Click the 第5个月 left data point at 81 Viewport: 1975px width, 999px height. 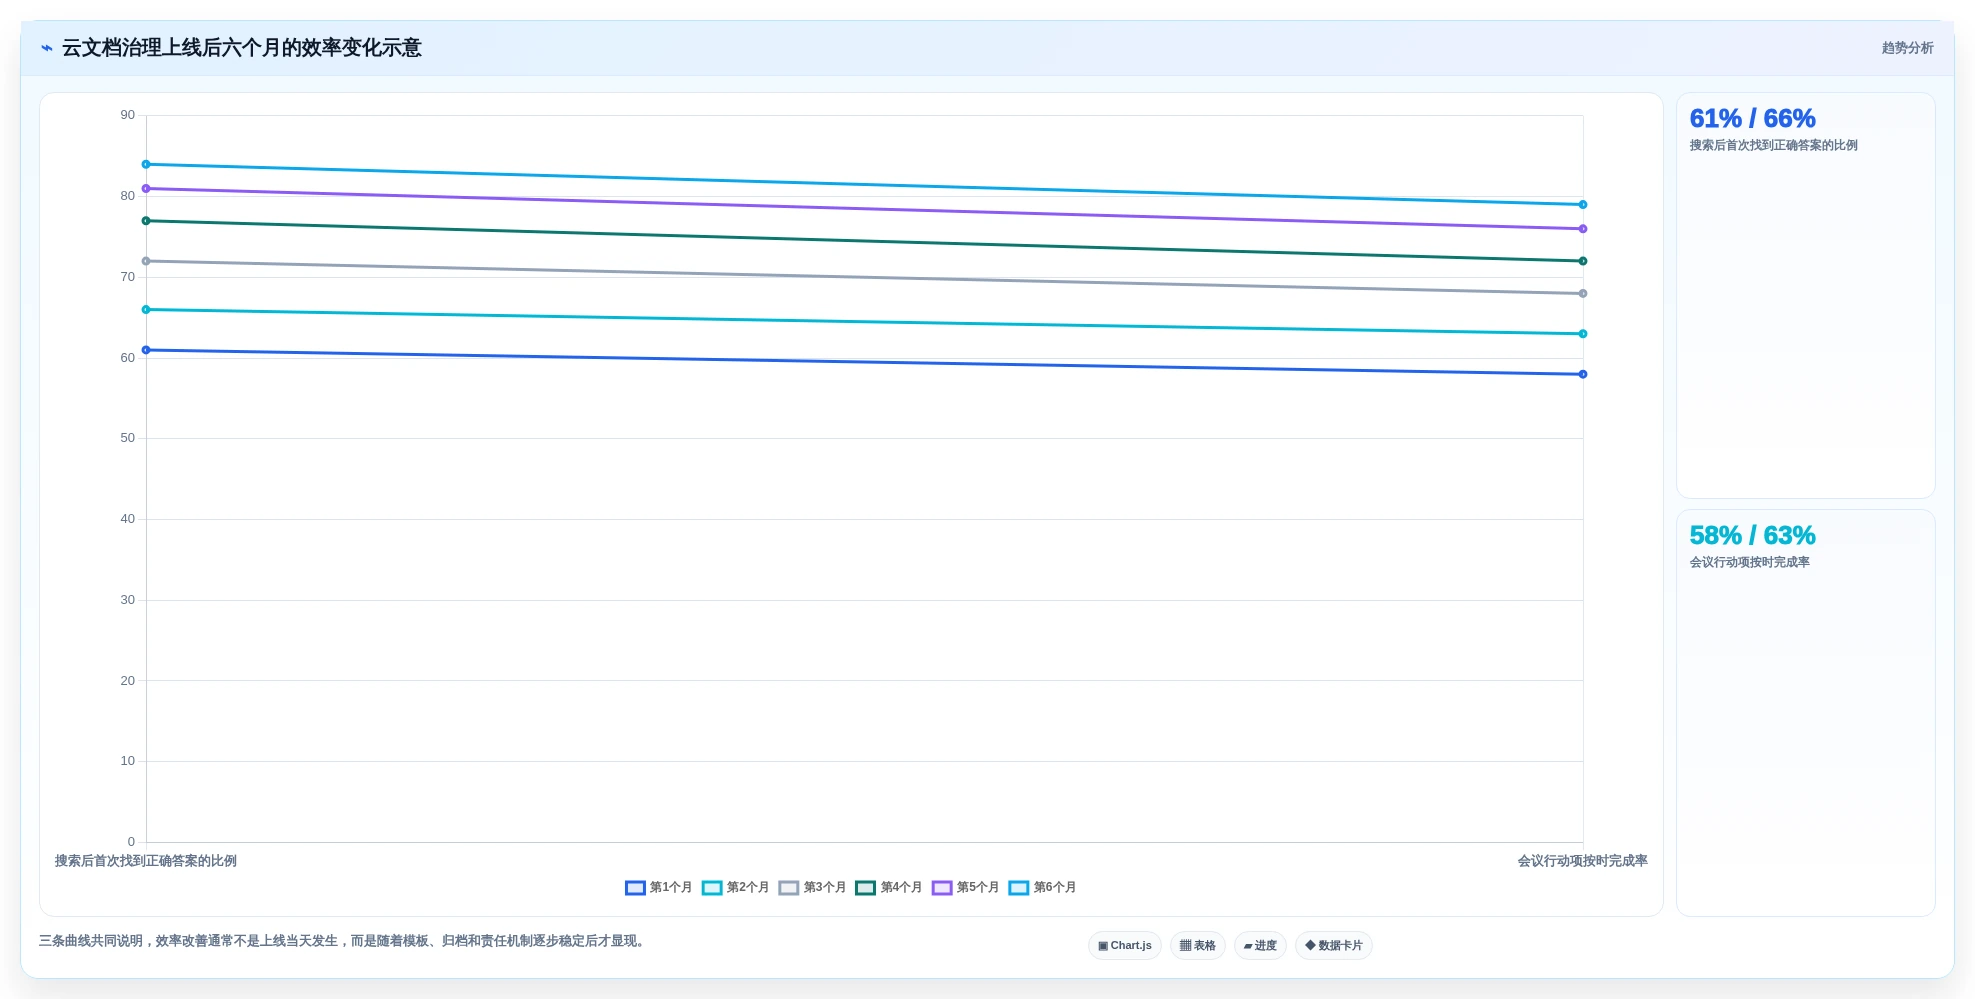pyautogui.click(x=146, y=189)
